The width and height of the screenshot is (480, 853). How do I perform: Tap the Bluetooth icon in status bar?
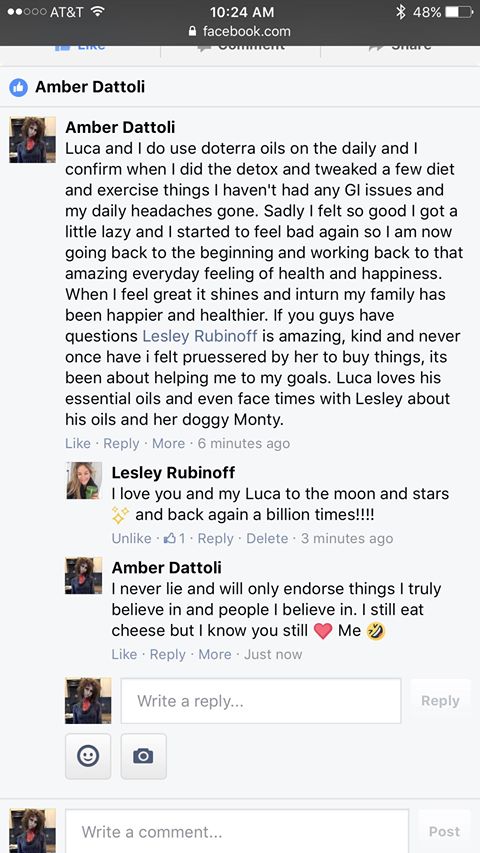pyautogui.click(x=401, y=11)
